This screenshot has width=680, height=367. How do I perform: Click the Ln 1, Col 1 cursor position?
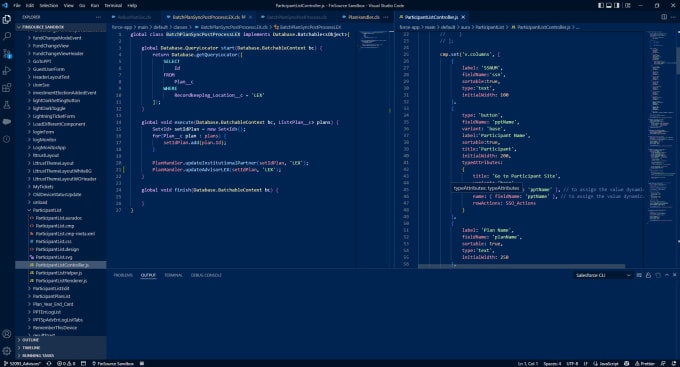(528, 364)
